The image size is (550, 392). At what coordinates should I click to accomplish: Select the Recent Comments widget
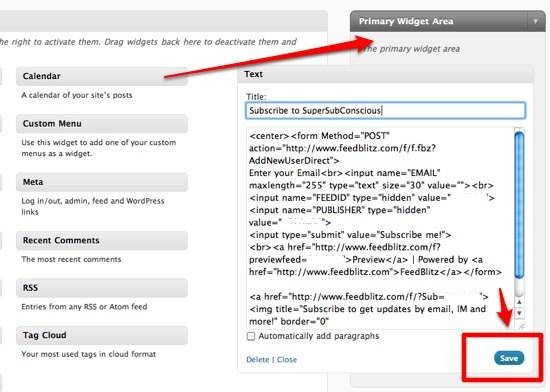pyautogui.click(x=102, y=240)
